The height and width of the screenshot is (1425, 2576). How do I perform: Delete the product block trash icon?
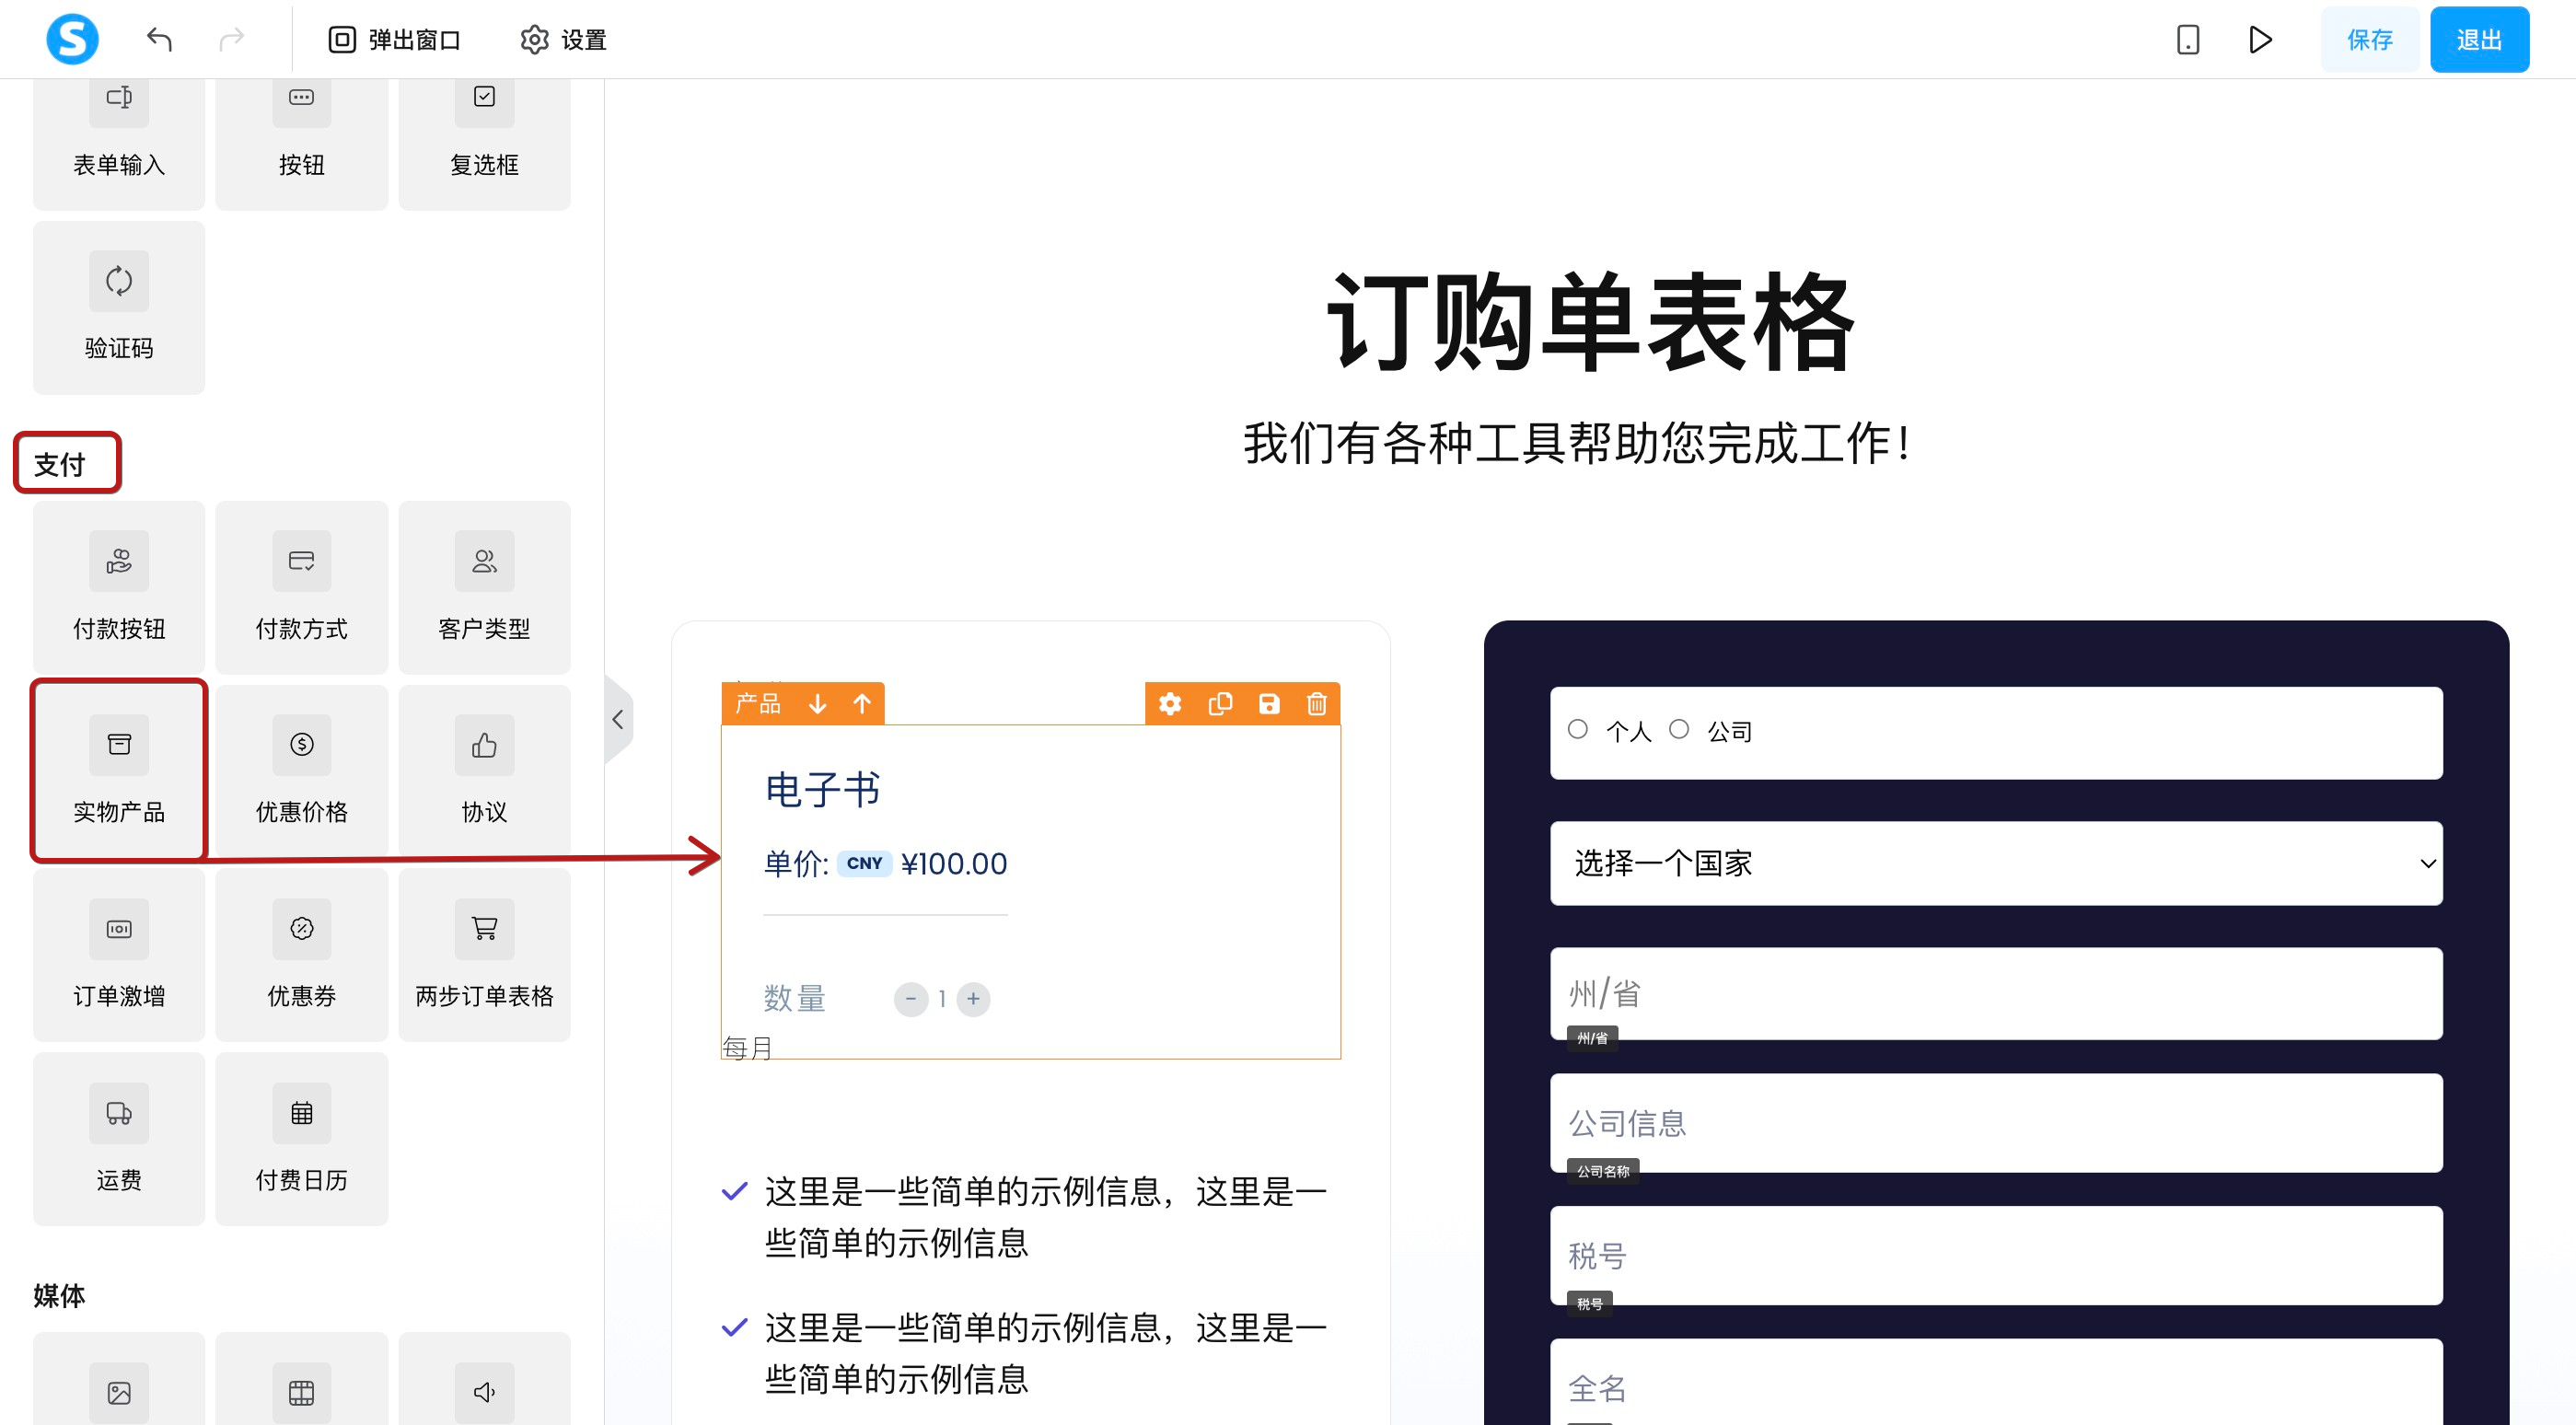pos(1316,704)
